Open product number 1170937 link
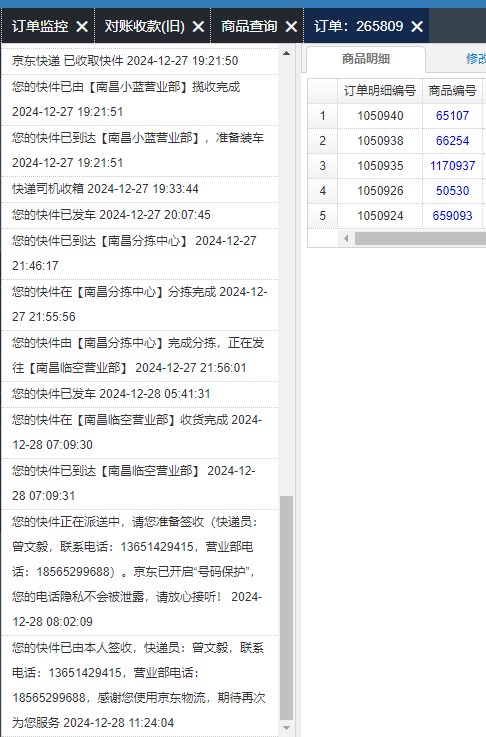The width and height of the screenshot is (486, 737). (x=452, y=165)
